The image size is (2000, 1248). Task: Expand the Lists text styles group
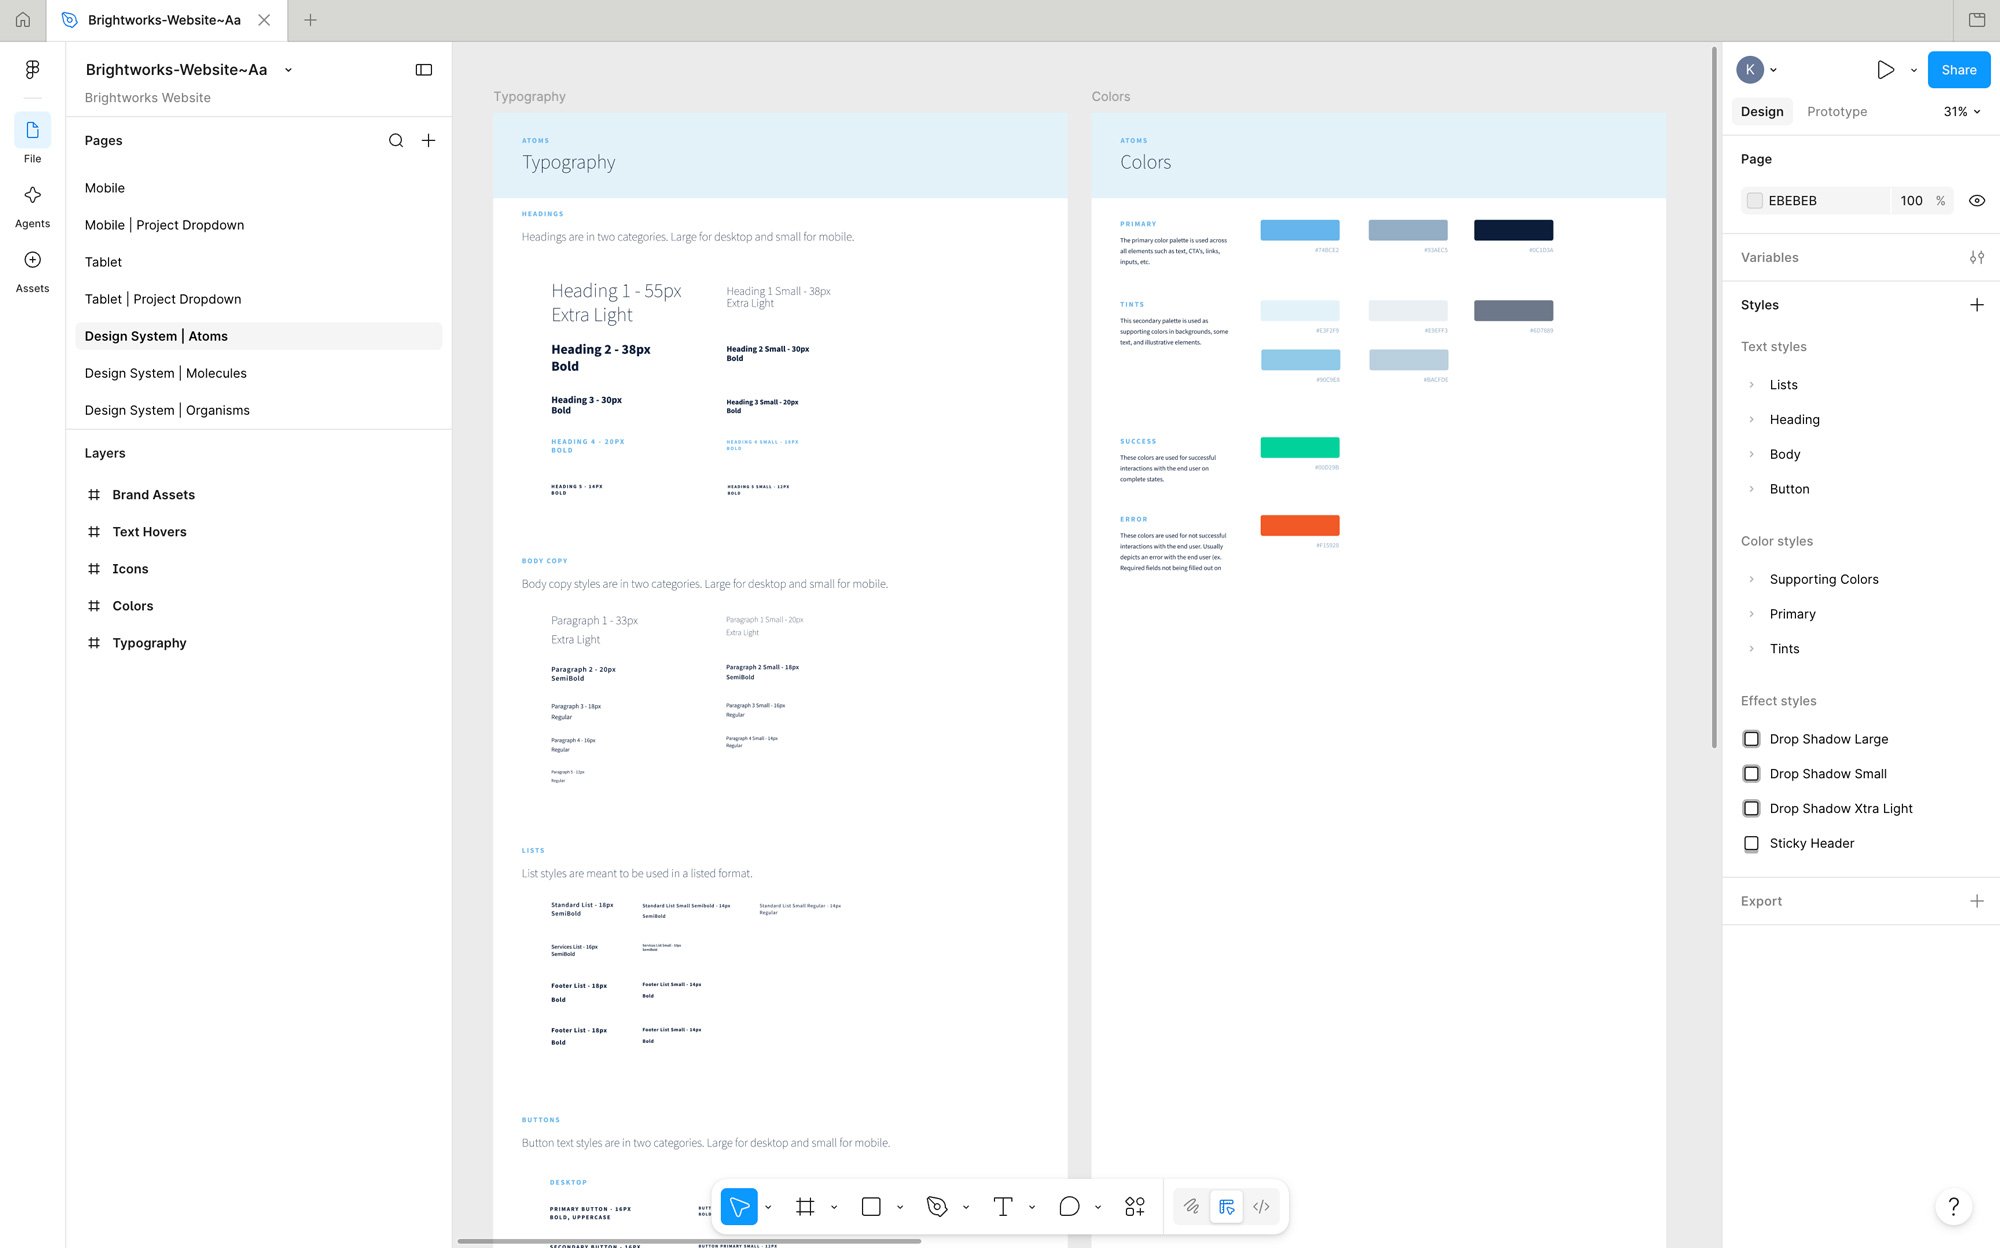tap(1751, 385)
